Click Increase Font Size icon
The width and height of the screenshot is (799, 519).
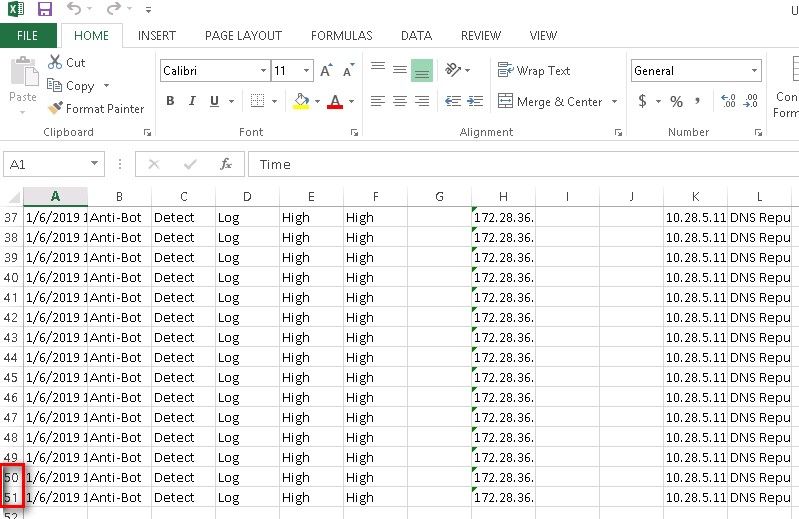click(x=326, y=71)
